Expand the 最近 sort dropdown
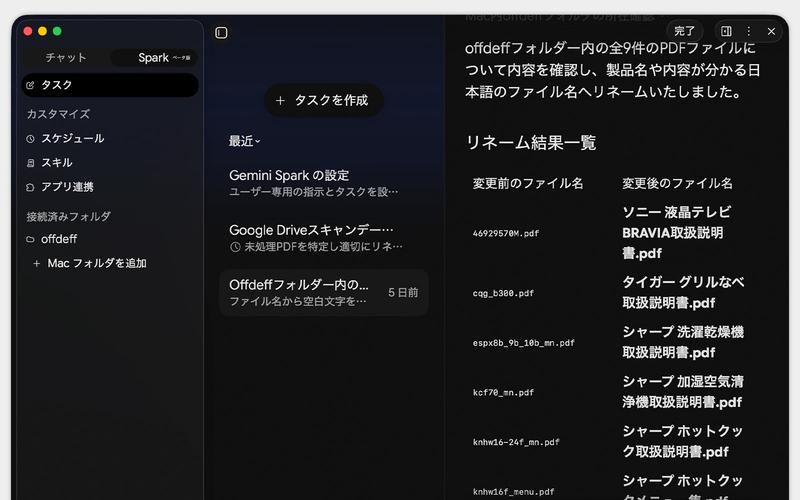Screen dimensions: 800x500 click(x=244, y=141)
